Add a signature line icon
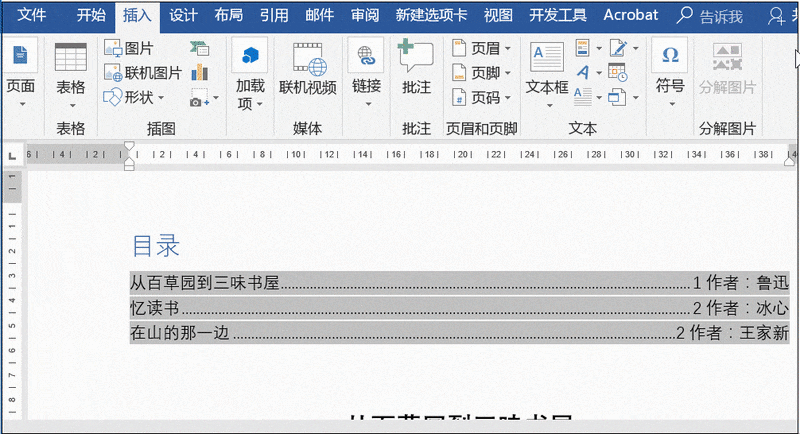The width and height of the screenshot is (800, 434). click(618, 48)
